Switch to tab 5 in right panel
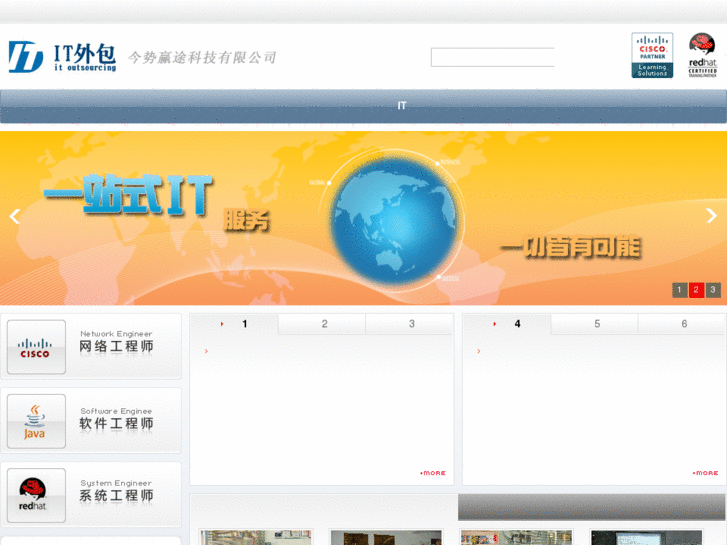The width and height of the screenshot is (727, 545). coord(595,324)
